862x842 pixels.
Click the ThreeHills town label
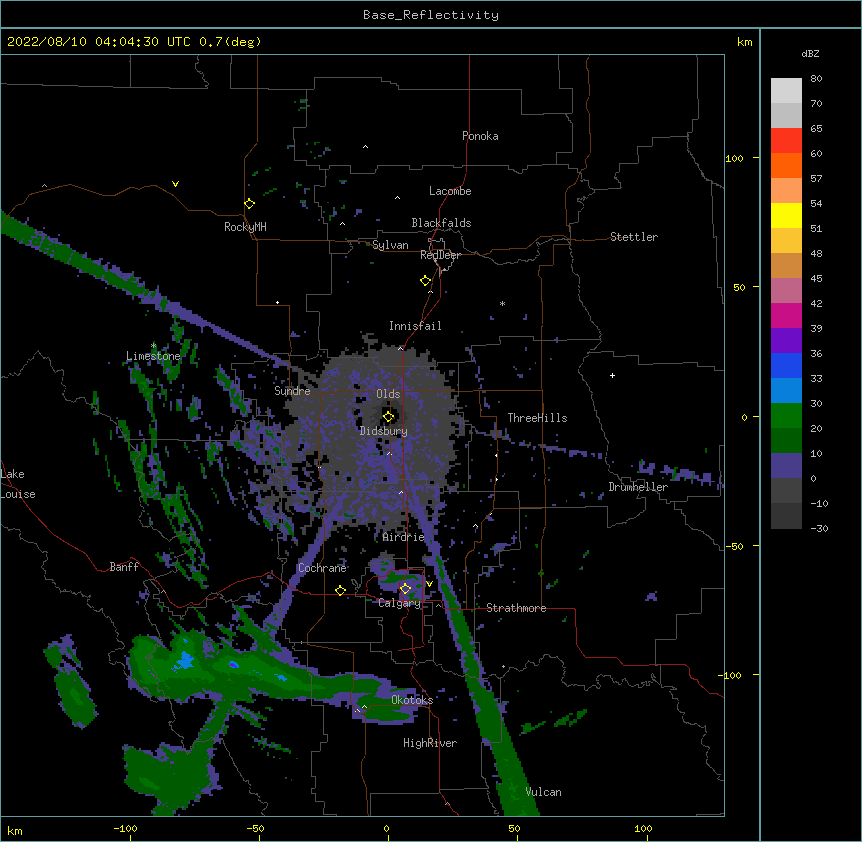pyautogui.click(x=537, y=418)
